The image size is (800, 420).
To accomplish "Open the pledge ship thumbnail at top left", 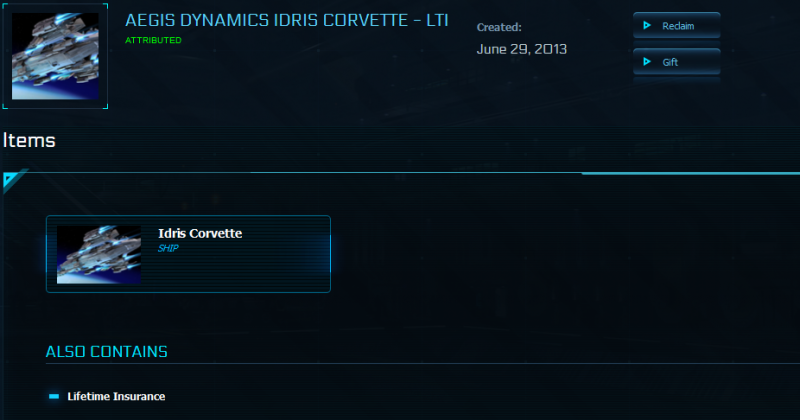I will pos(55,54).
